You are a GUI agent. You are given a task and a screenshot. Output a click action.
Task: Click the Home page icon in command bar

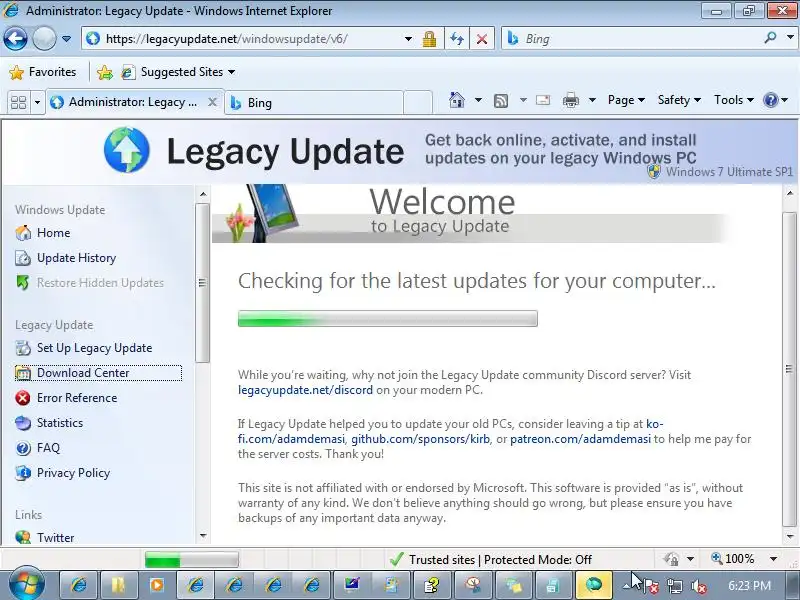click(x=457, y=100)
